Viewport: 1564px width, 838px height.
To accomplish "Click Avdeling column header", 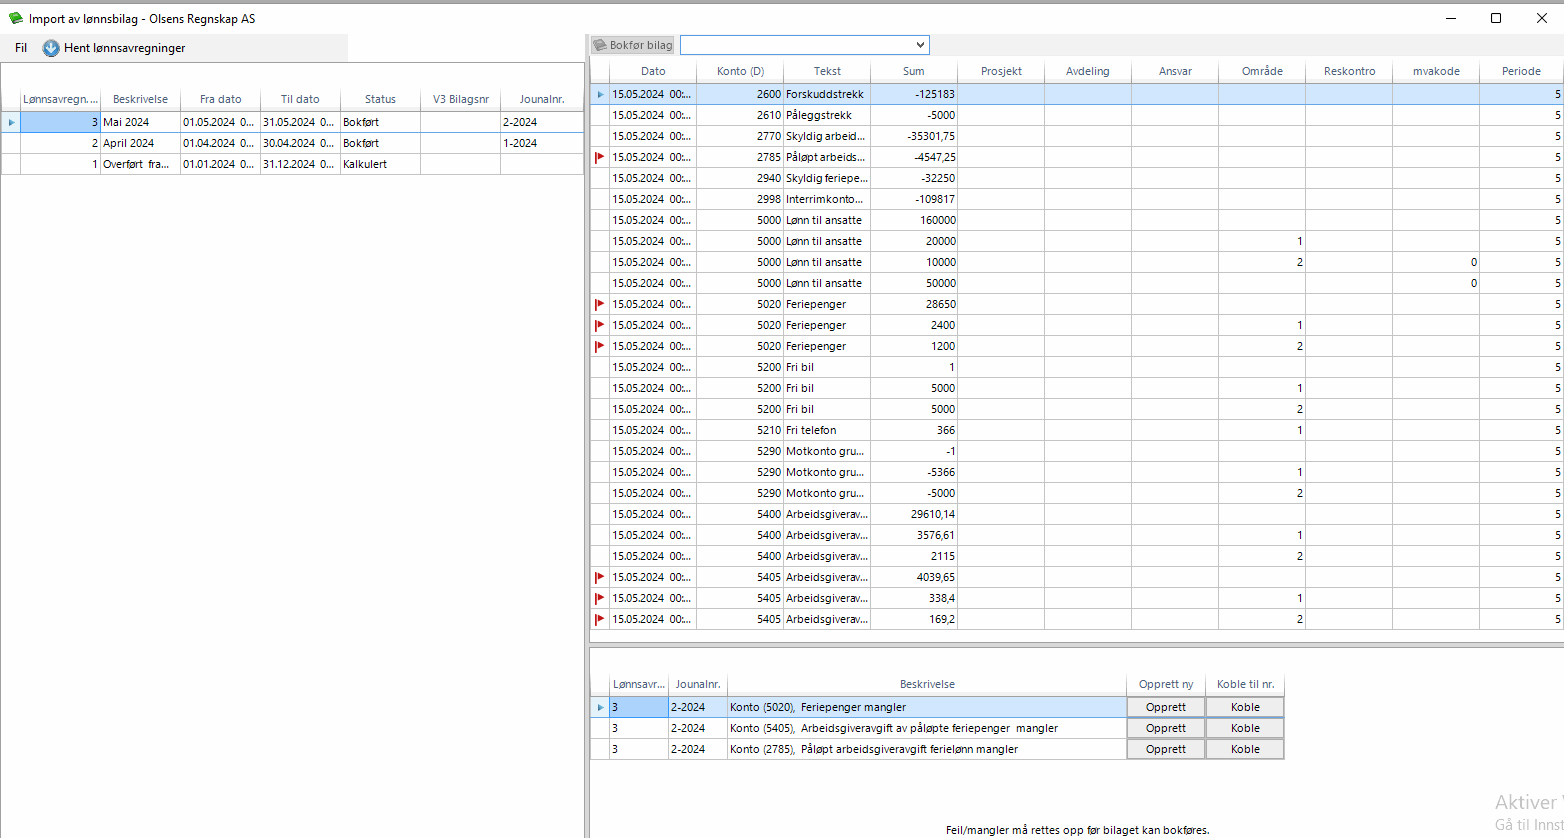I will coord(1088,71).
